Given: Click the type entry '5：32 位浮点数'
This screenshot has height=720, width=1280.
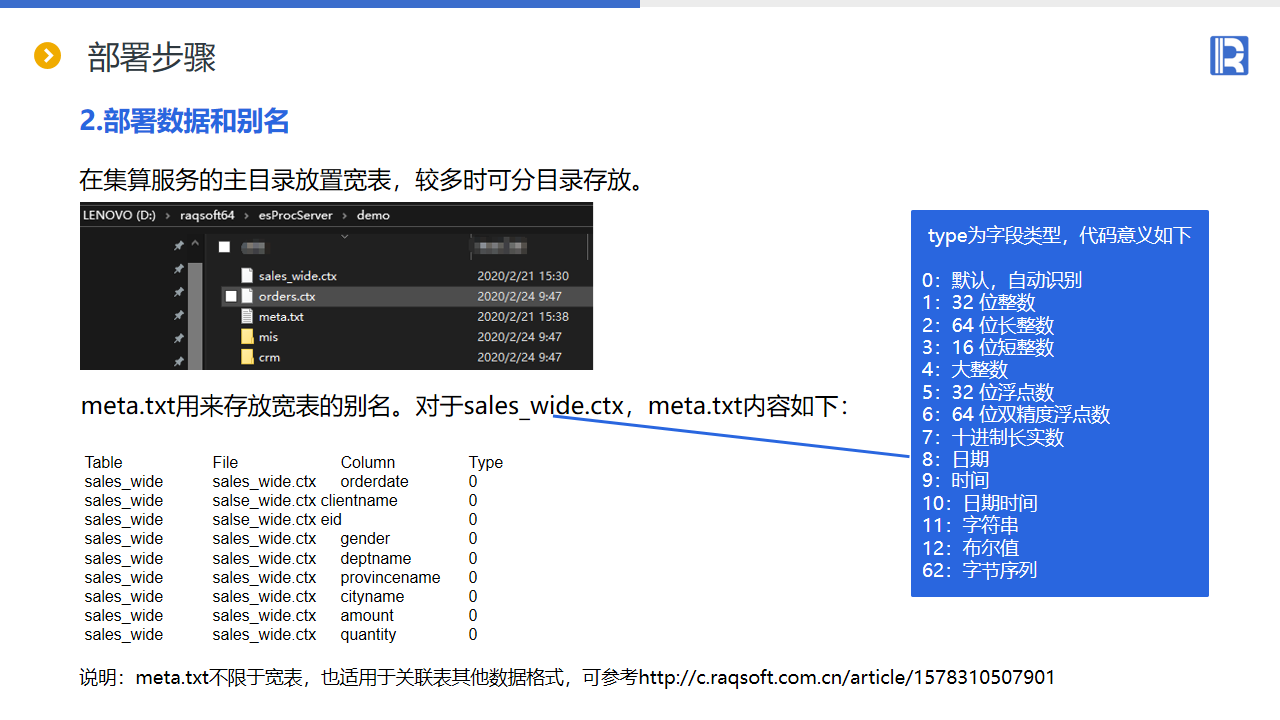Looking at the screenshot, I should (x=988, y=392).
